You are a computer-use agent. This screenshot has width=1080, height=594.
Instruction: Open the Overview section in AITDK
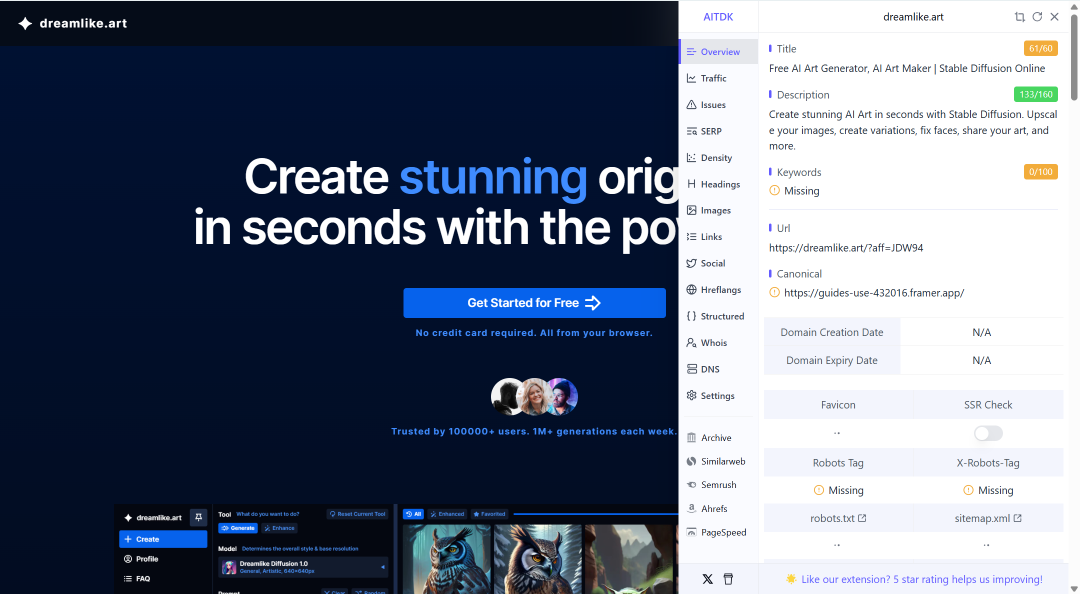[718, 52]
